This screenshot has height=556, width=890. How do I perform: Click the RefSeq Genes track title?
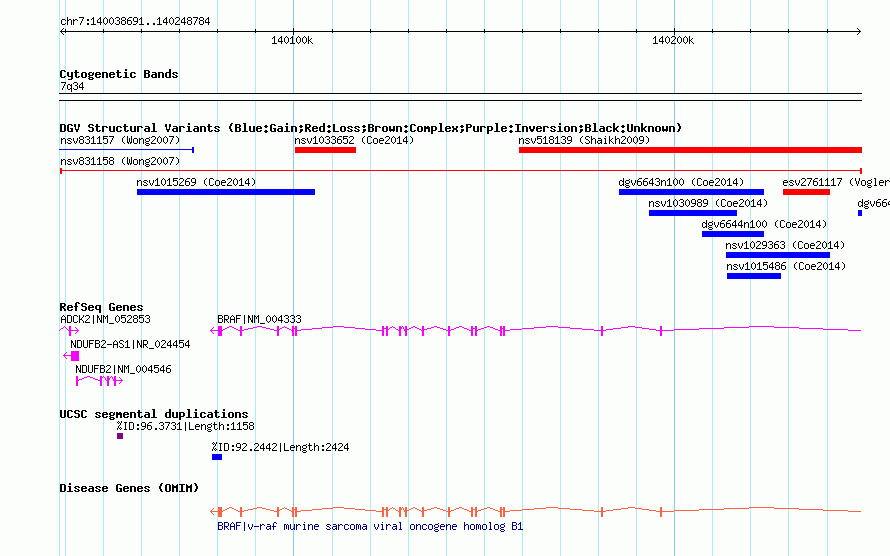tap(102, 307)
